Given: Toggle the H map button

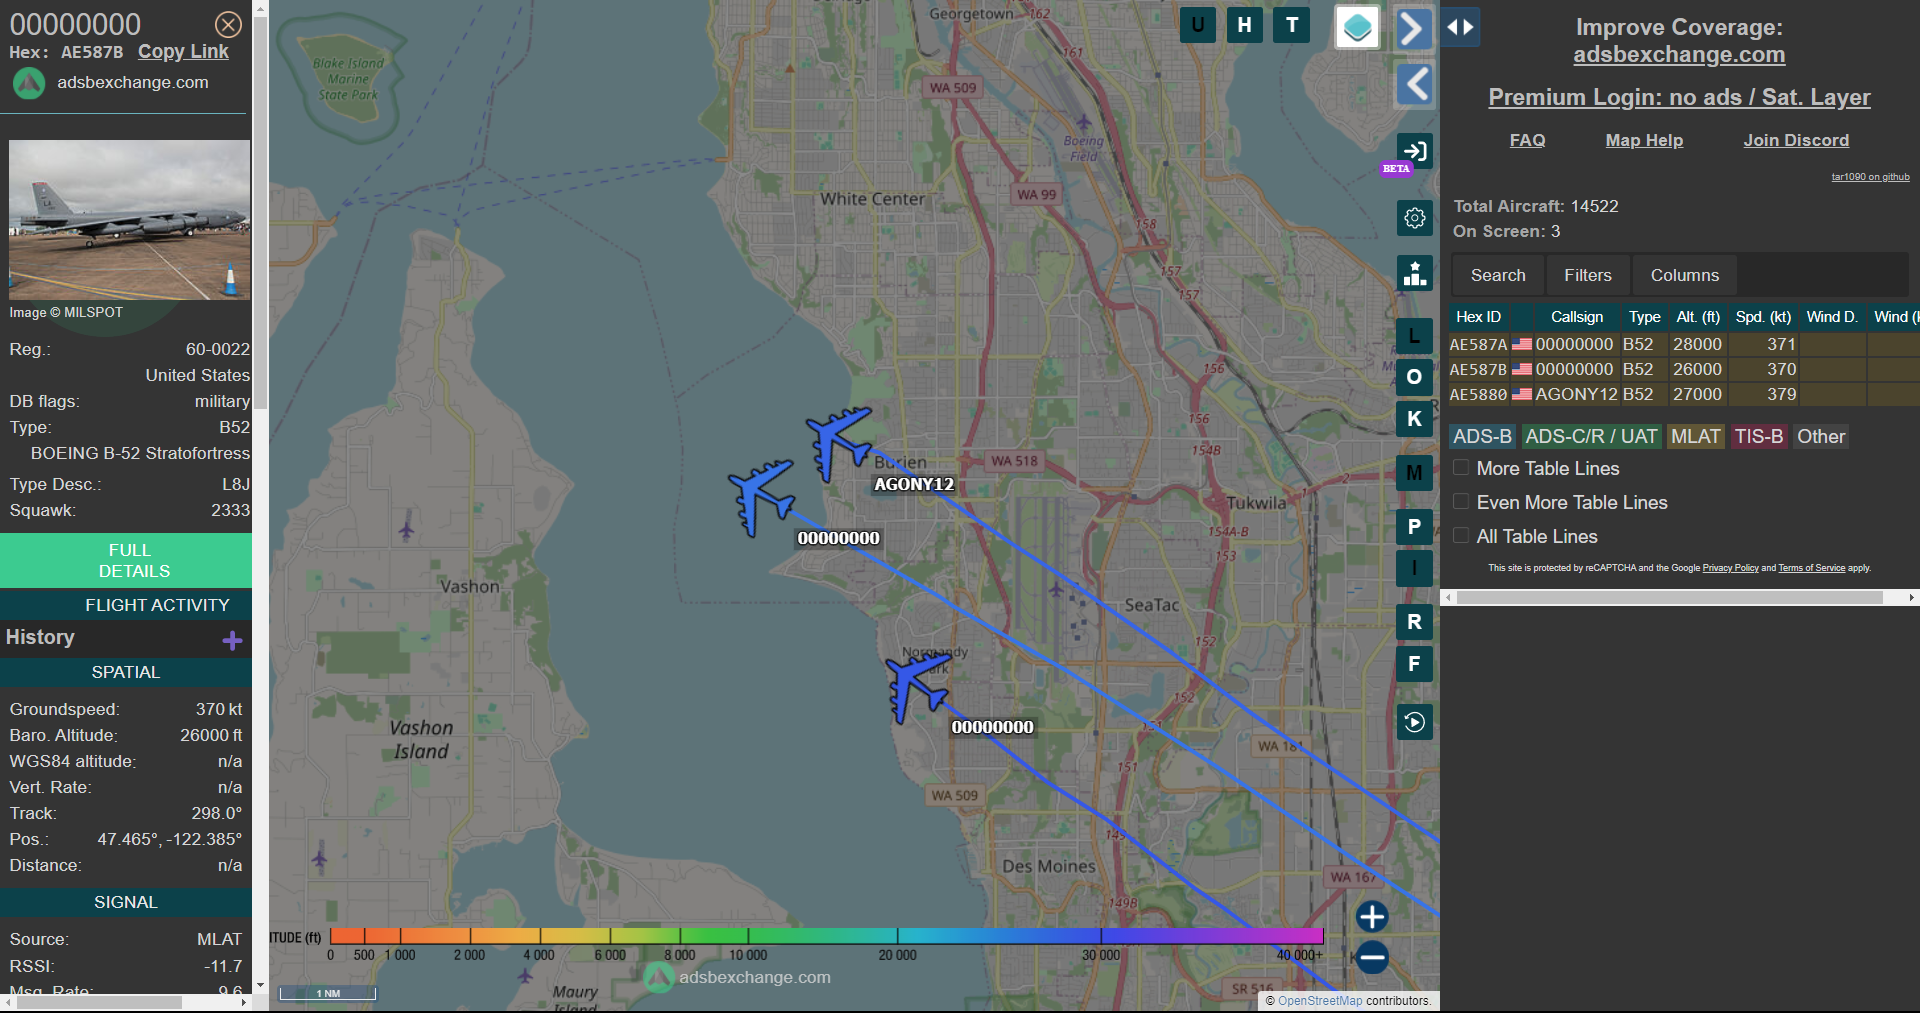Looking at the screenshot, I should [x=1245, y=25].
